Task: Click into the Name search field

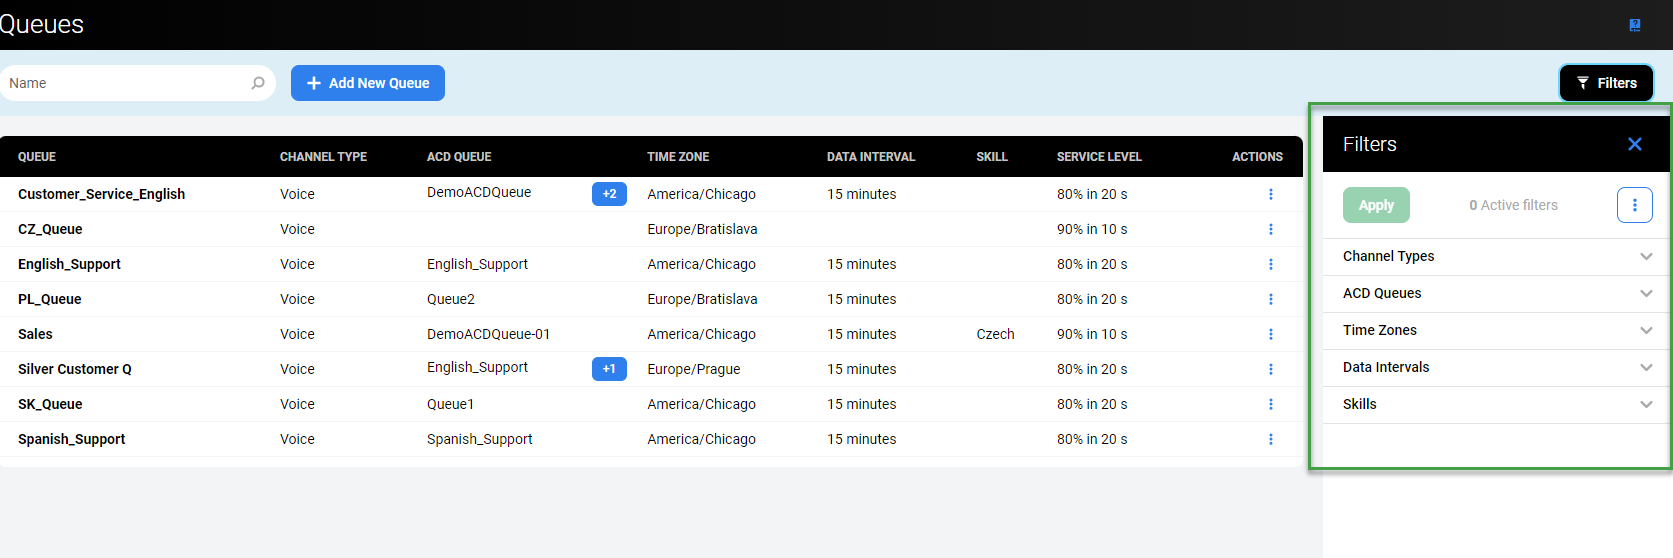Action: click(x=125, y=83)
